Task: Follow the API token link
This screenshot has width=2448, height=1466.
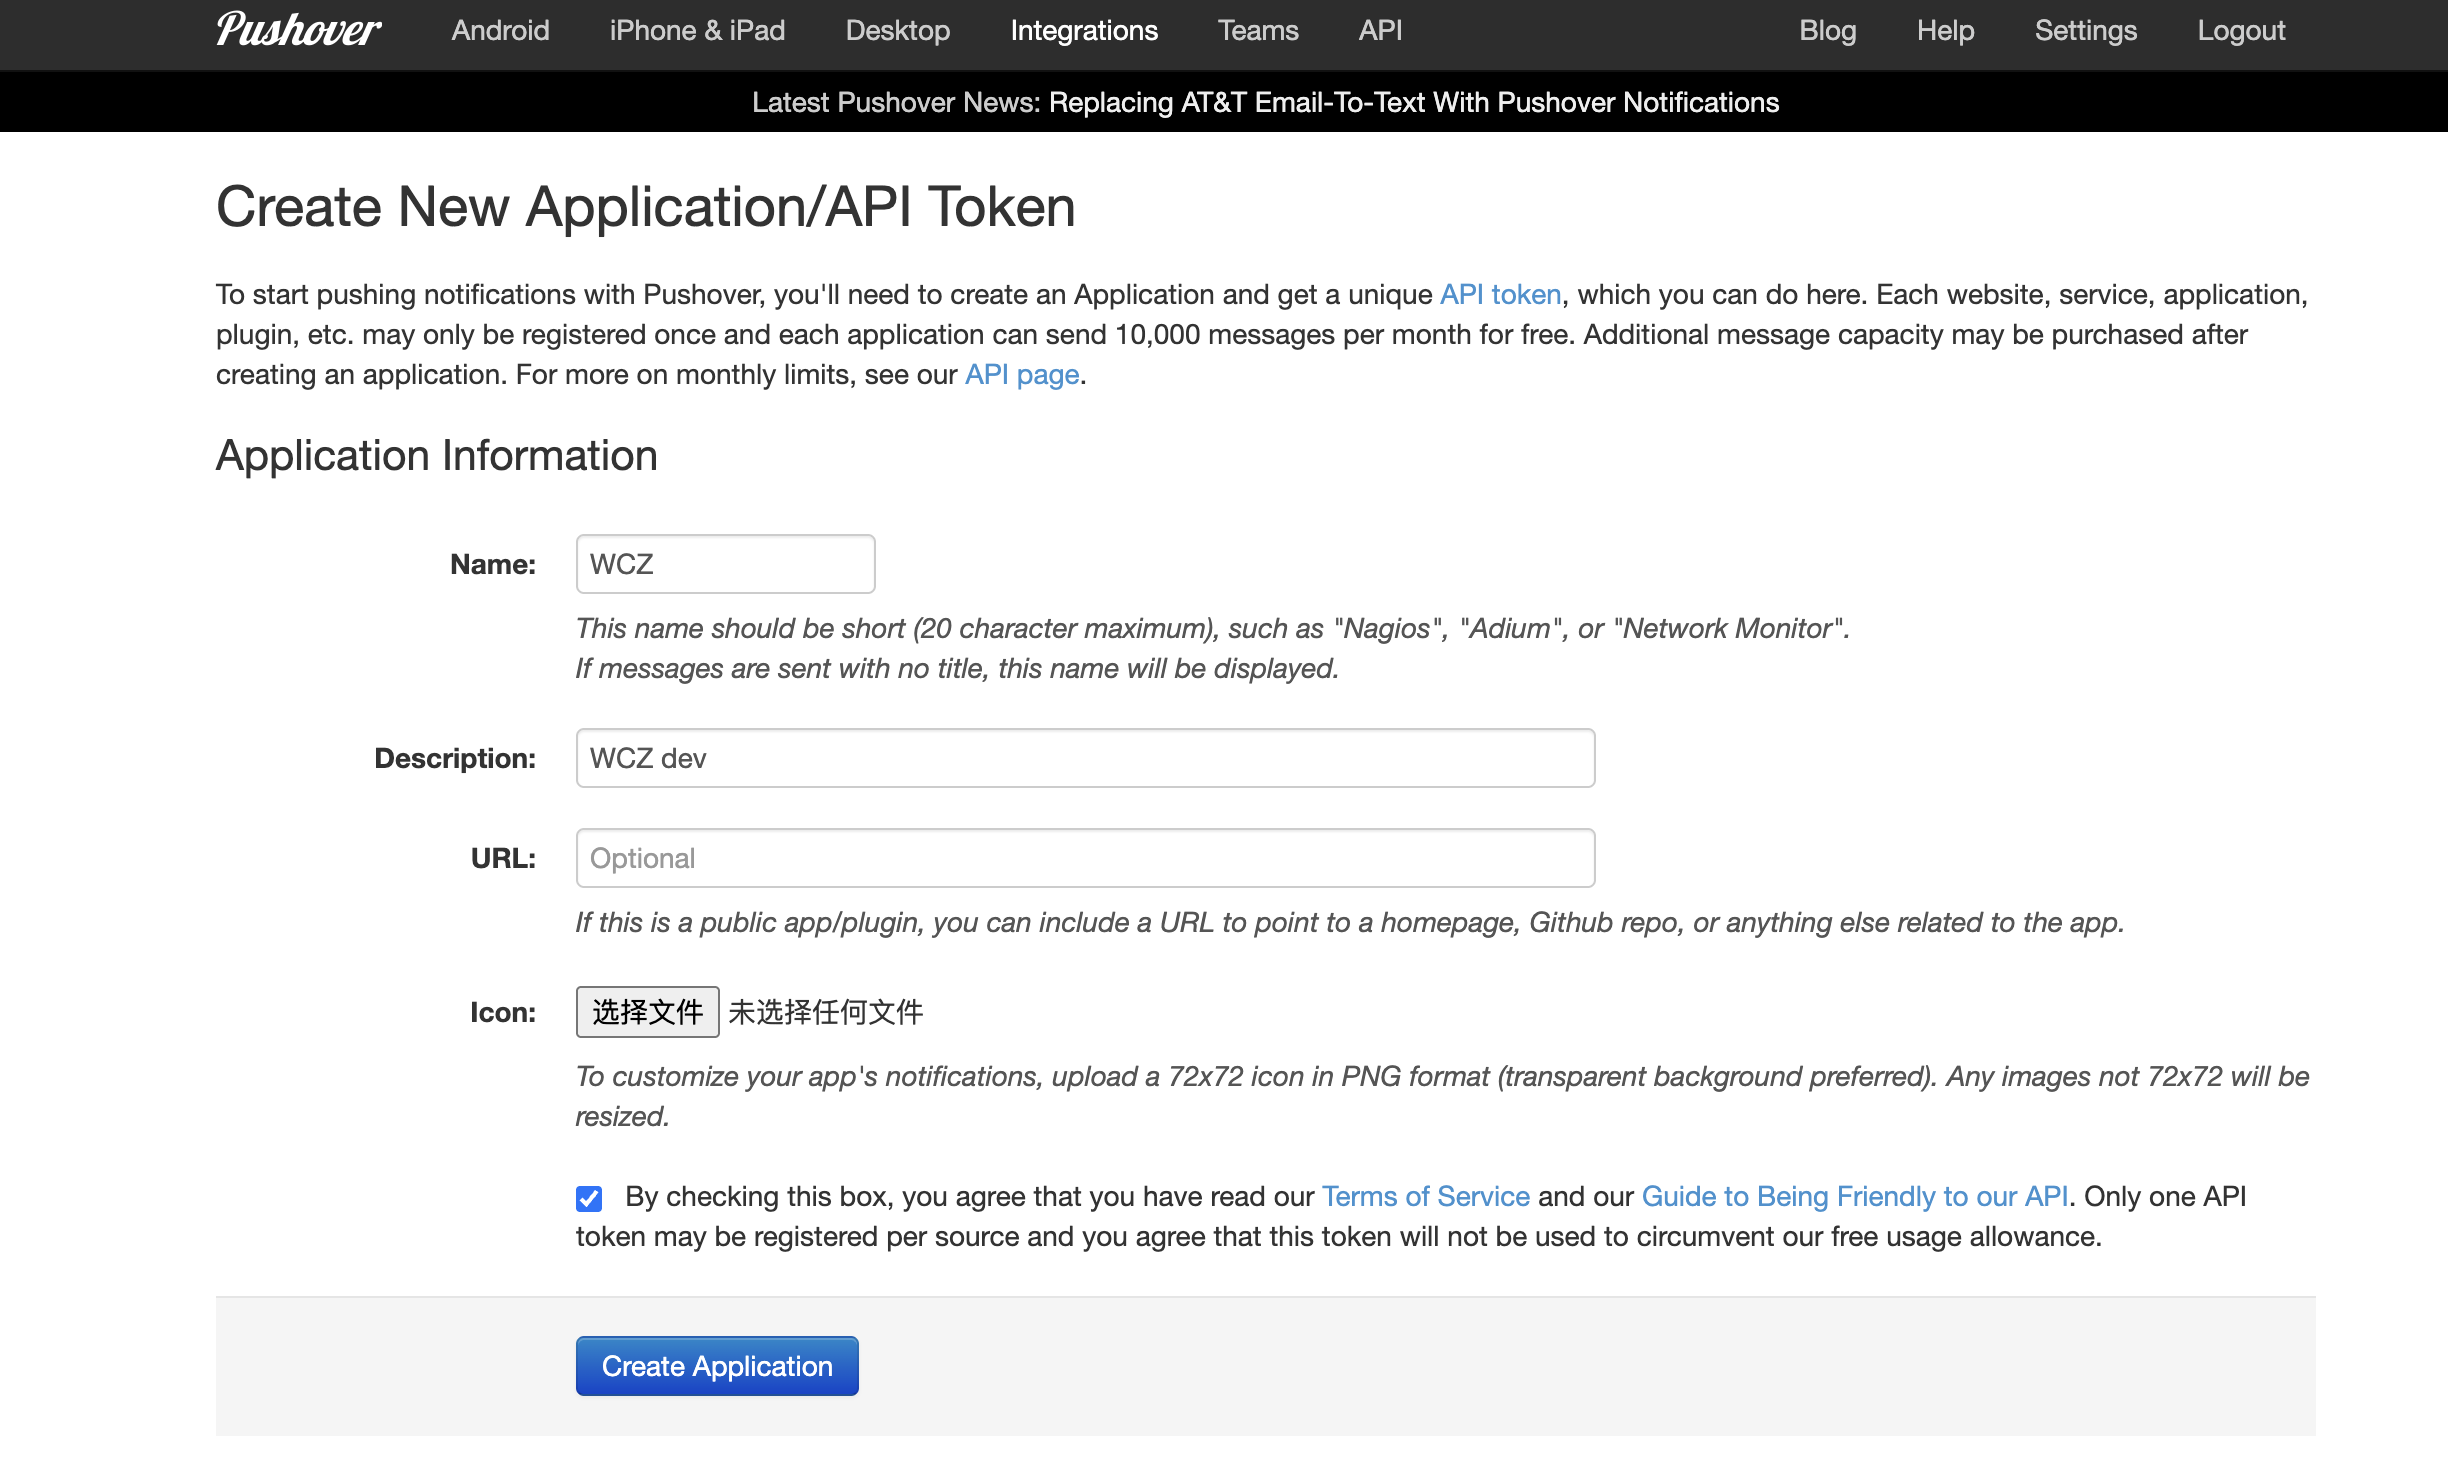Action: click(x=1499, y=294)
